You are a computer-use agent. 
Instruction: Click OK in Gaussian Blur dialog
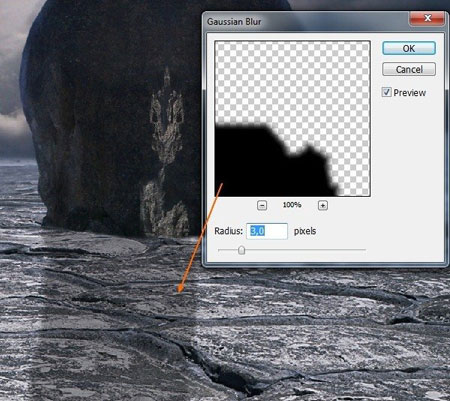[409, 48]
